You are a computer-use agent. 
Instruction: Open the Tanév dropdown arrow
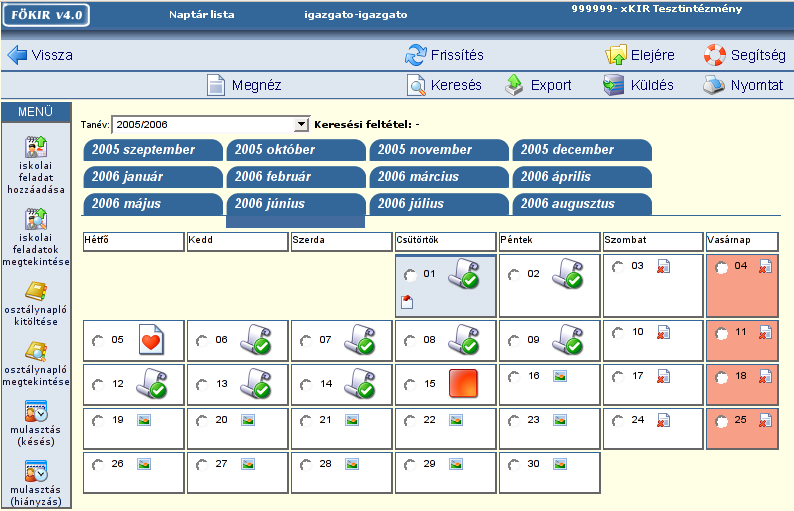pos(301,124)
